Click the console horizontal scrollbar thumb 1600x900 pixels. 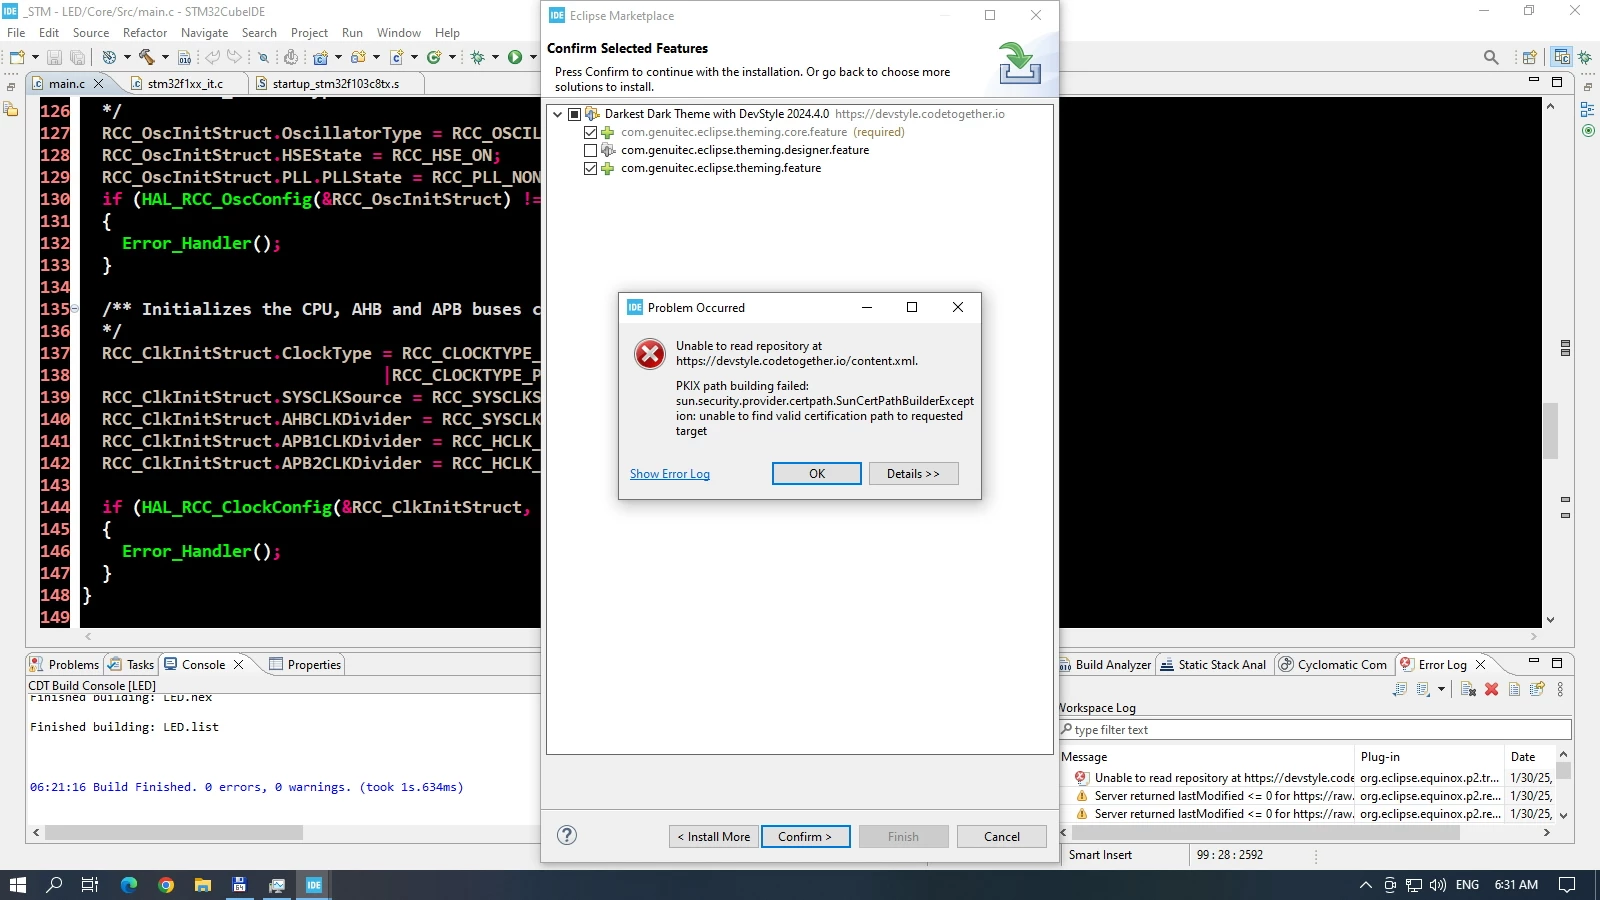click(x=173, y=832)
